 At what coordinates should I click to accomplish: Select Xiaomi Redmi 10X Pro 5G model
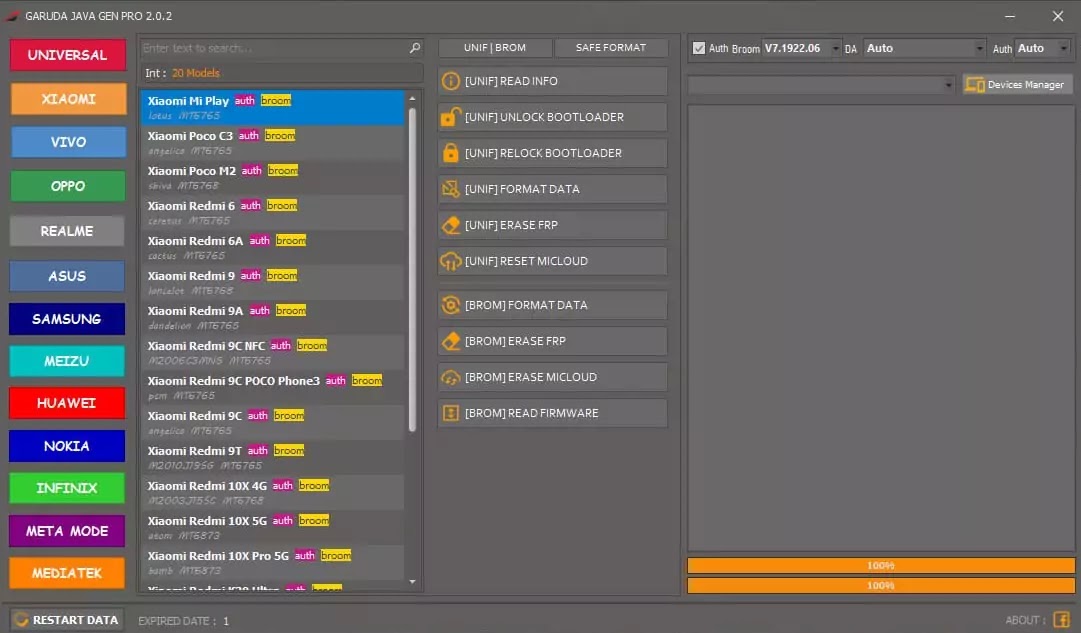click(272, 563)
